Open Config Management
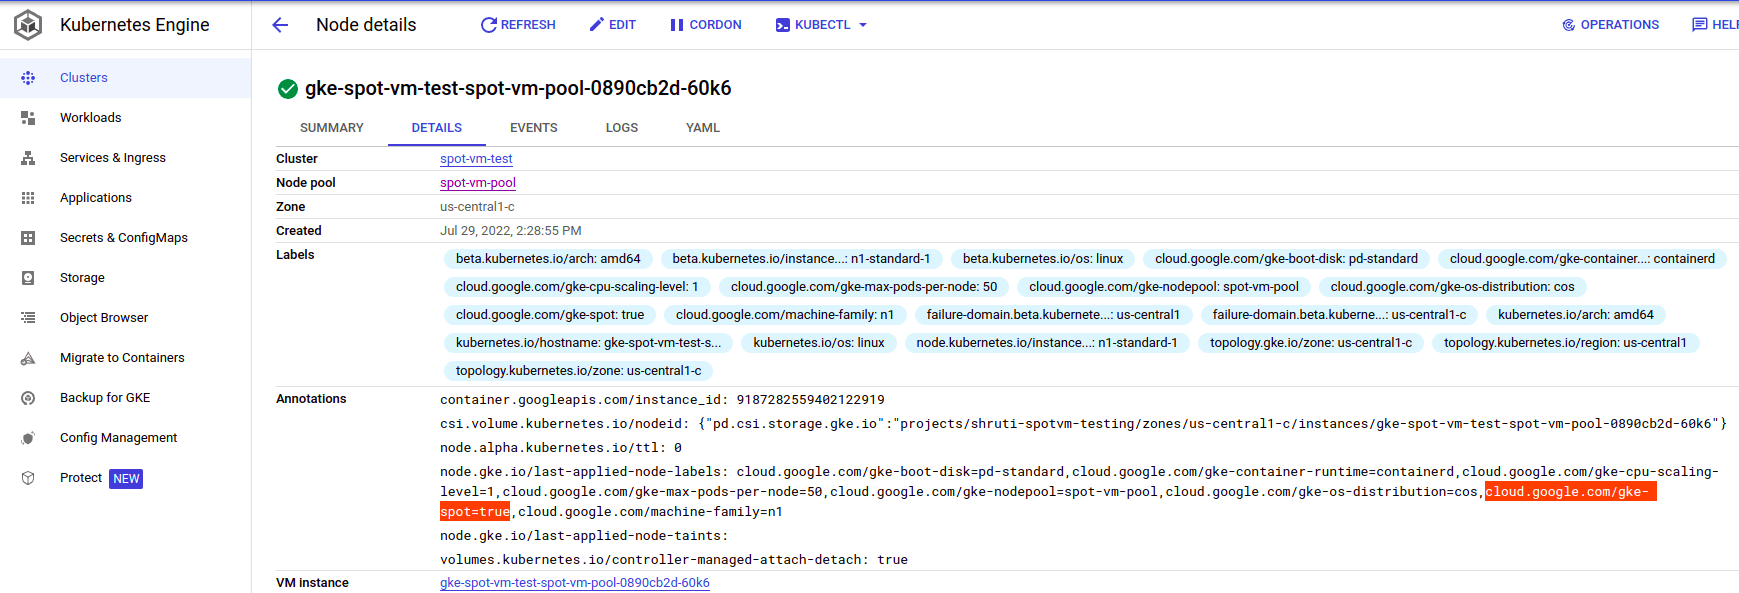Screen dimensions: 1739x593 click(118, 438)
